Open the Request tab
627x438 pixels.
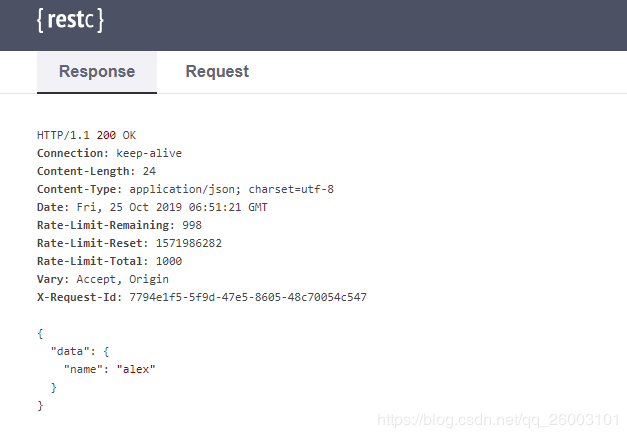point(217,72)
